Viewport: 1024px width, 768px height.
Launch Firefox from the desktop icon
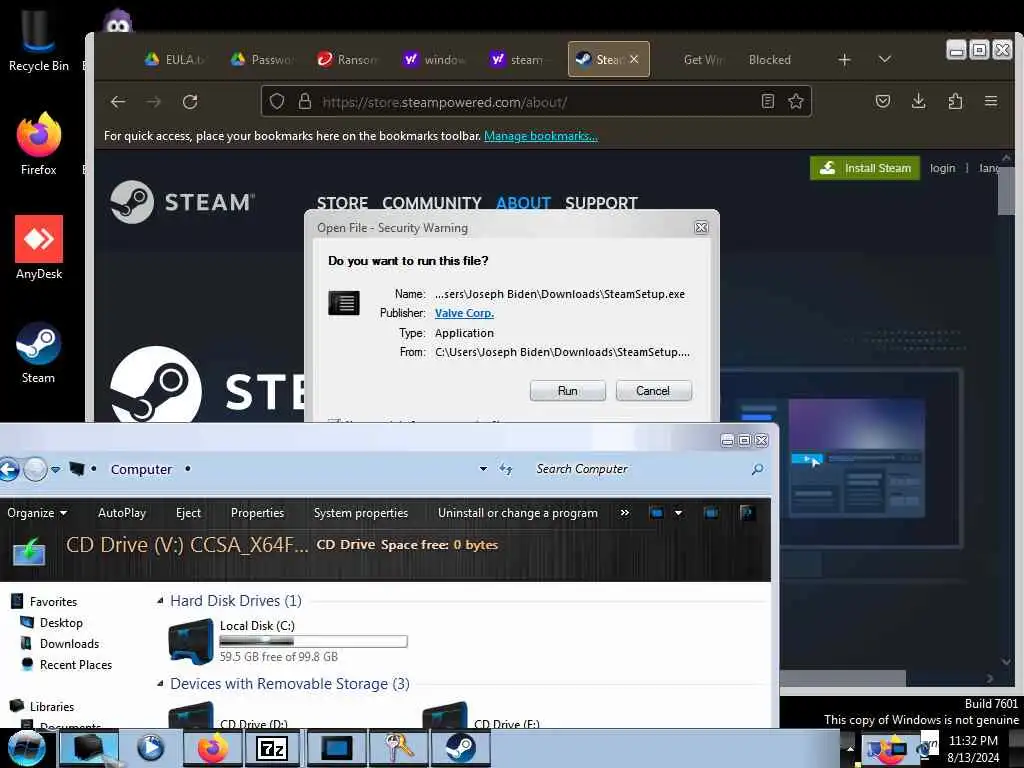click(39, 144)
